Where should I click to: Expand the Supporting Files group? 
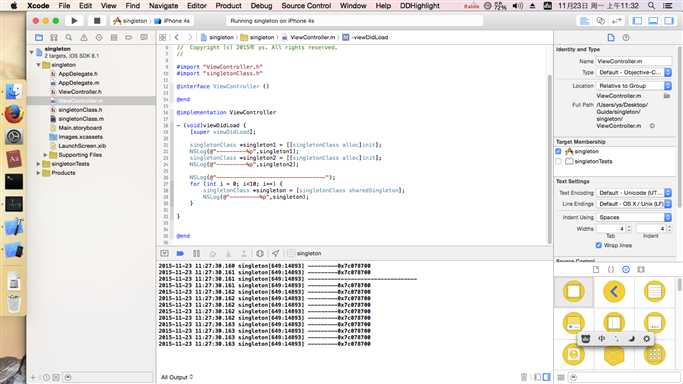click(45, 155)
